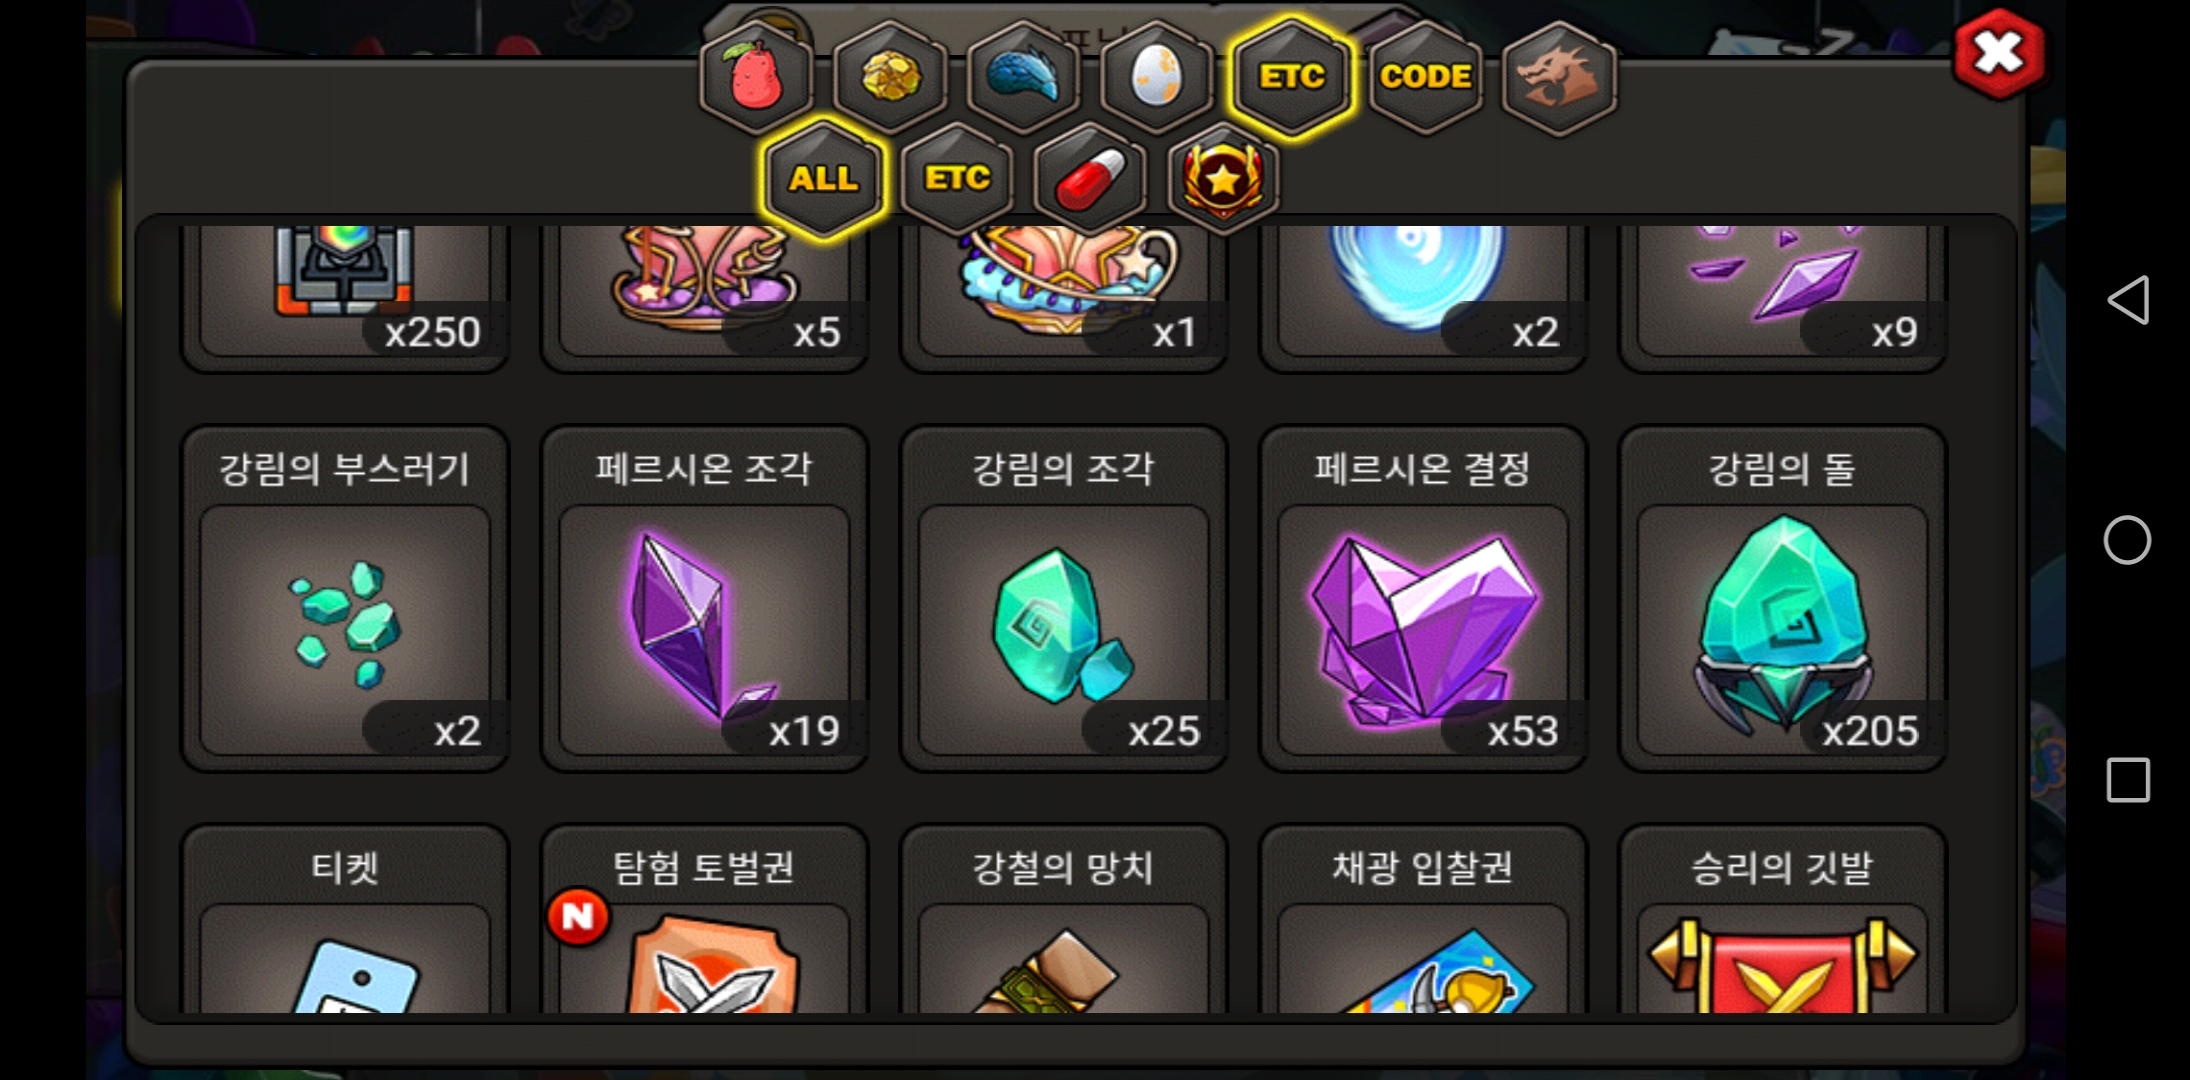Close the inventory with red X
This screenshot has height=1080, width=2190.
click(x=1999, y=54)
